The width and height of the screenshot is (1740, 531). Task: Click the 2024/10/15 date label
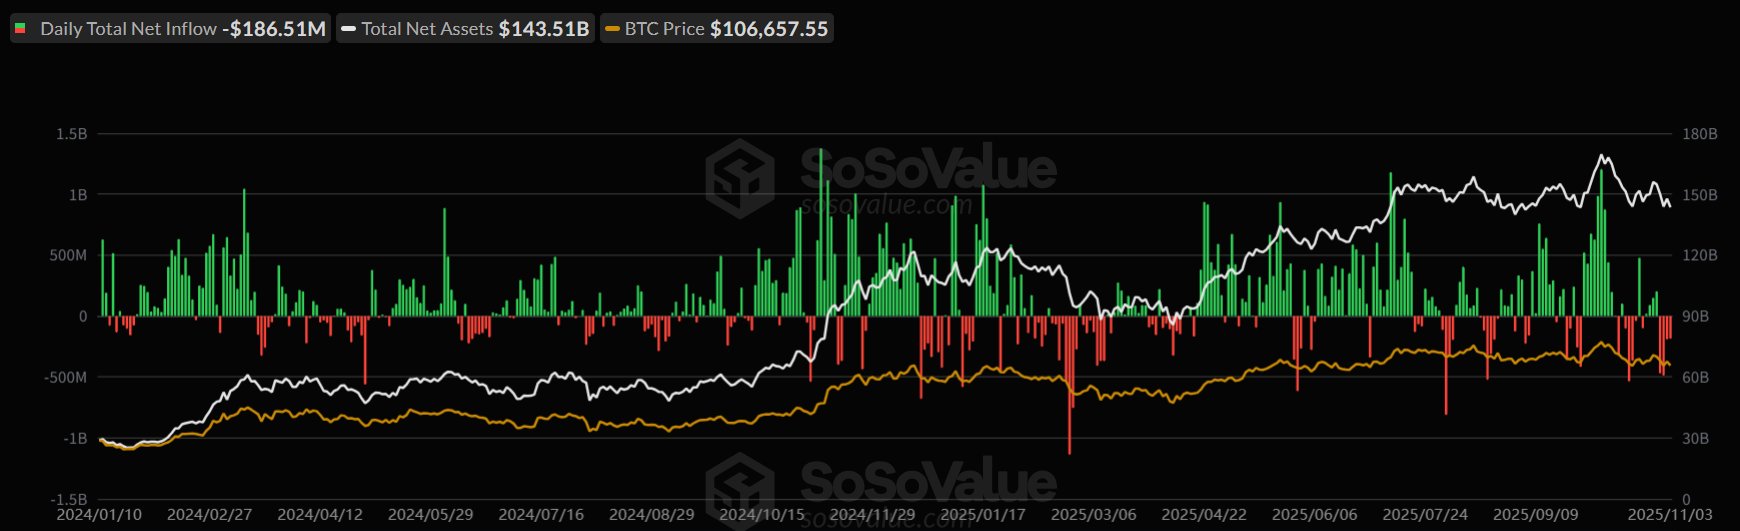tap(762, 515)
